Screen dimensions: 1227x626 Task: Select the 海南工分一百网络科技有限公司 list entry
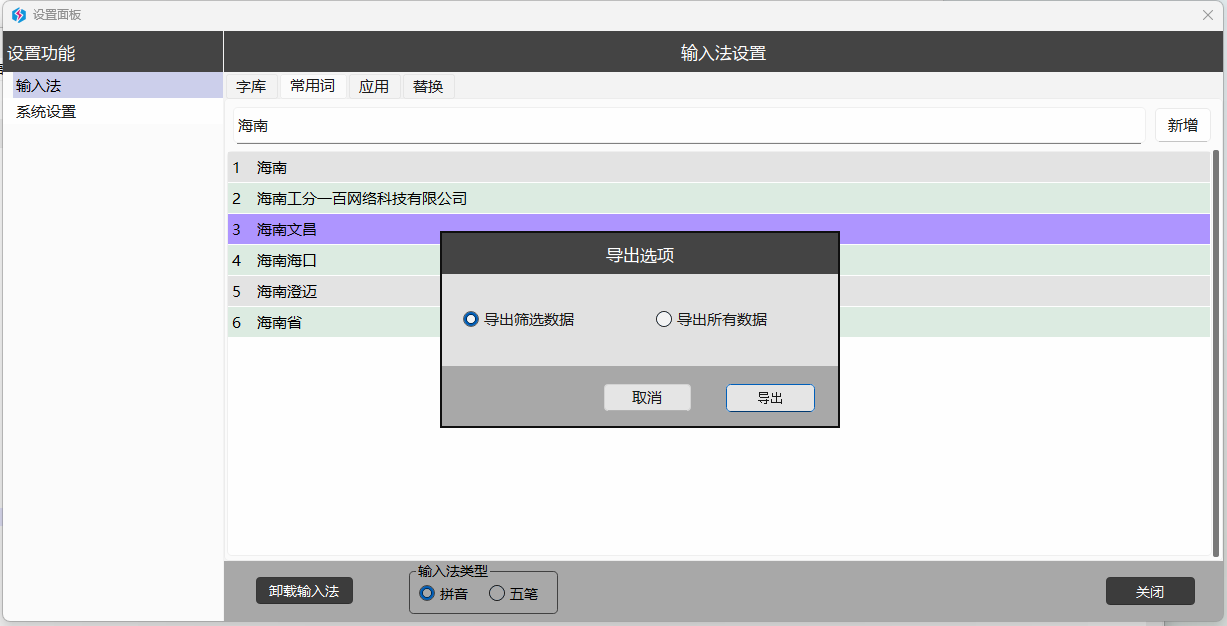362,199
